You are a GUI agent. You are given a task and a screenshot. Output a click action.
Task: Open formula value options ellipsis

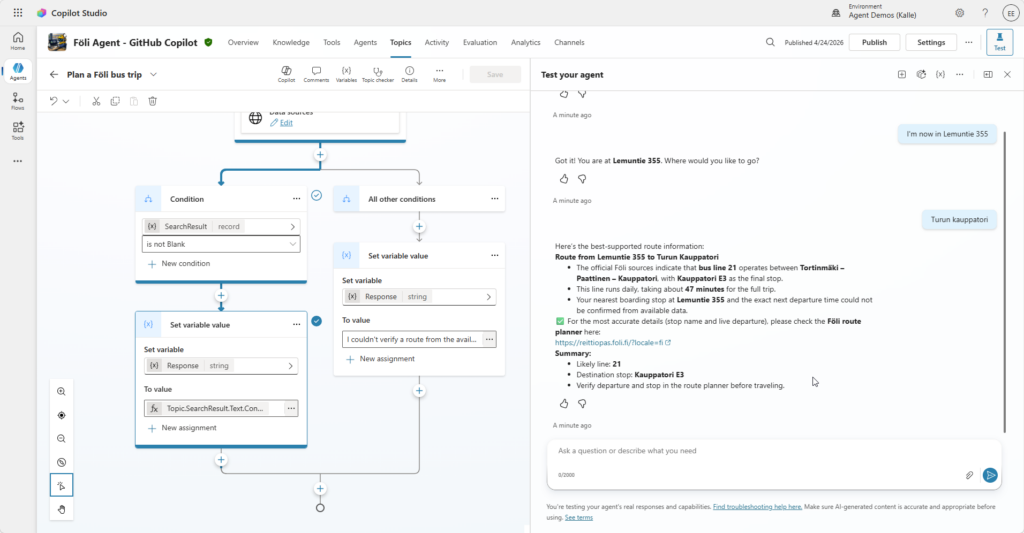(291, 408)
